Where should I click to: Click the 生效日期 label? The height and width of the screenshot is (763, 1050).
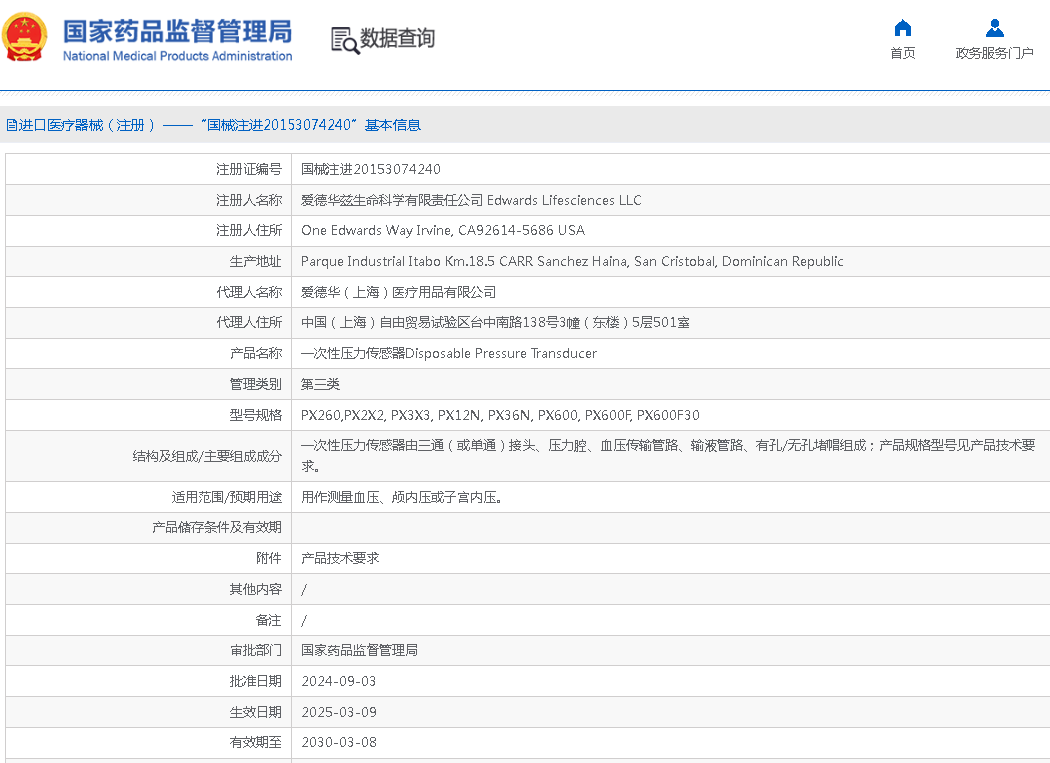256,712
